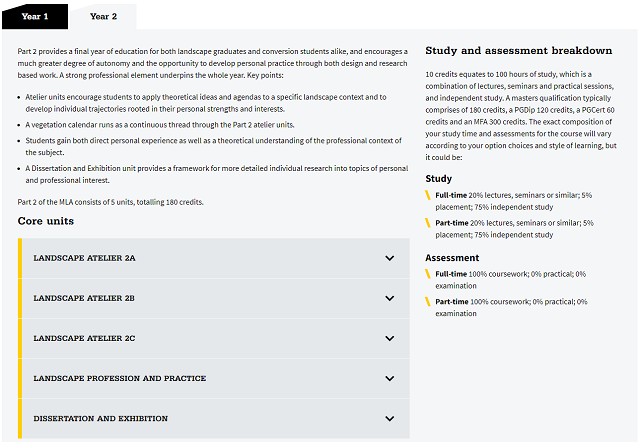Click chevron for Dissertation and Exhibition

click(390, 418)
